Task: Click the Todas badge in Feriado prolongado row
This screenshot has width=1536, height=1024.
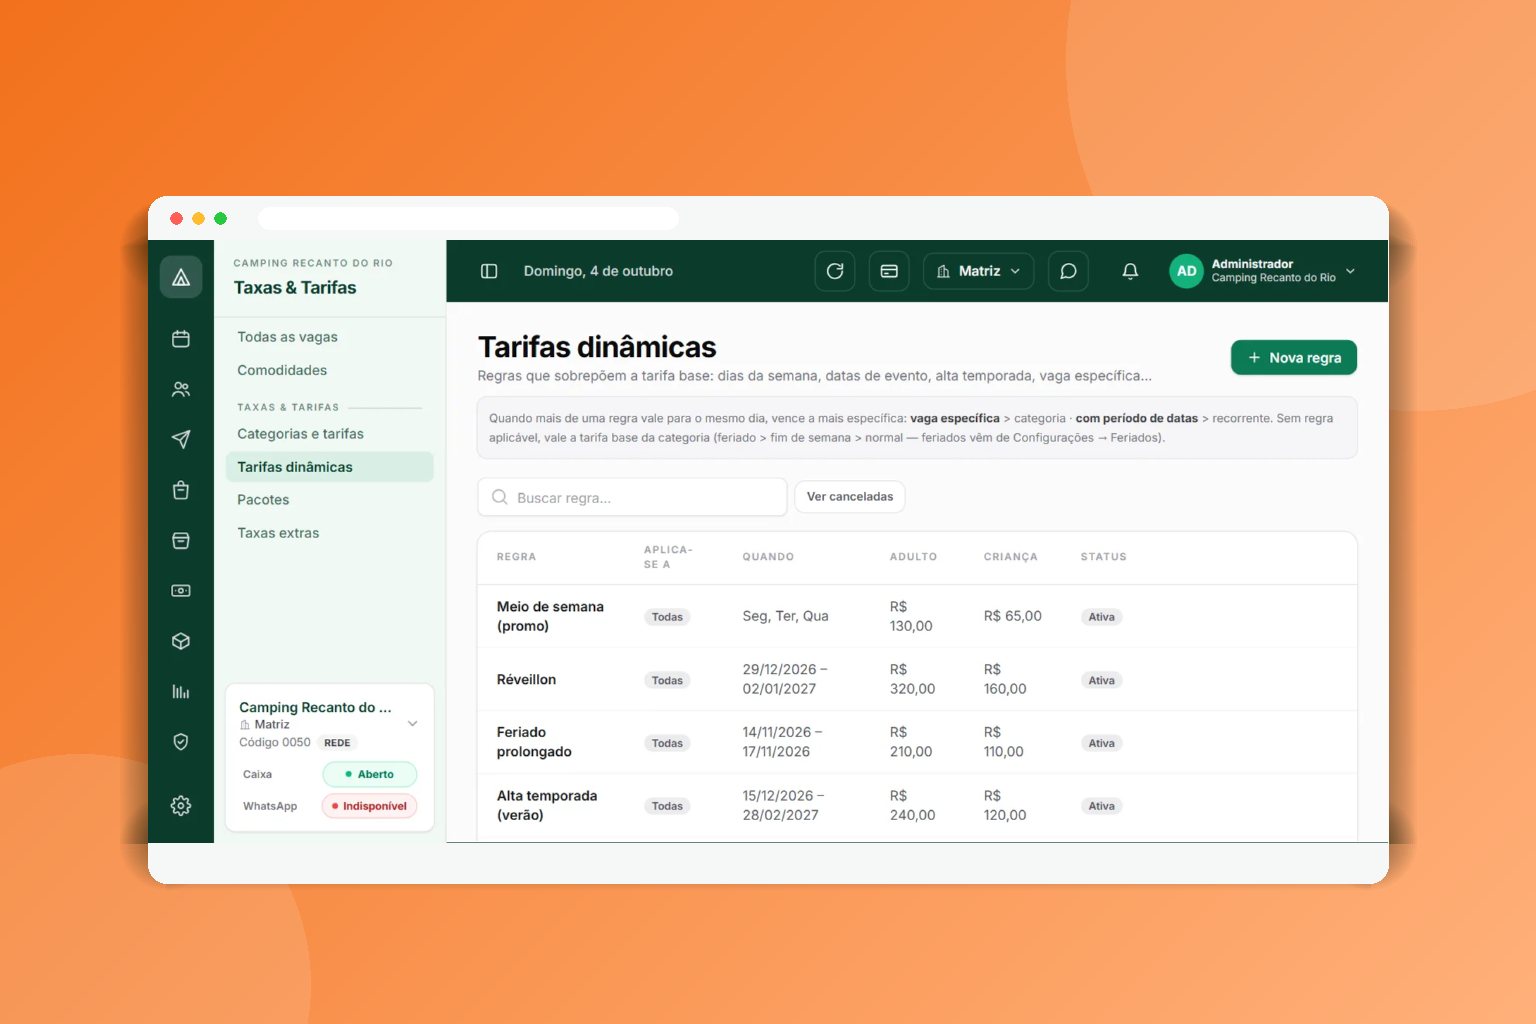Action: [x=667, y=743]
